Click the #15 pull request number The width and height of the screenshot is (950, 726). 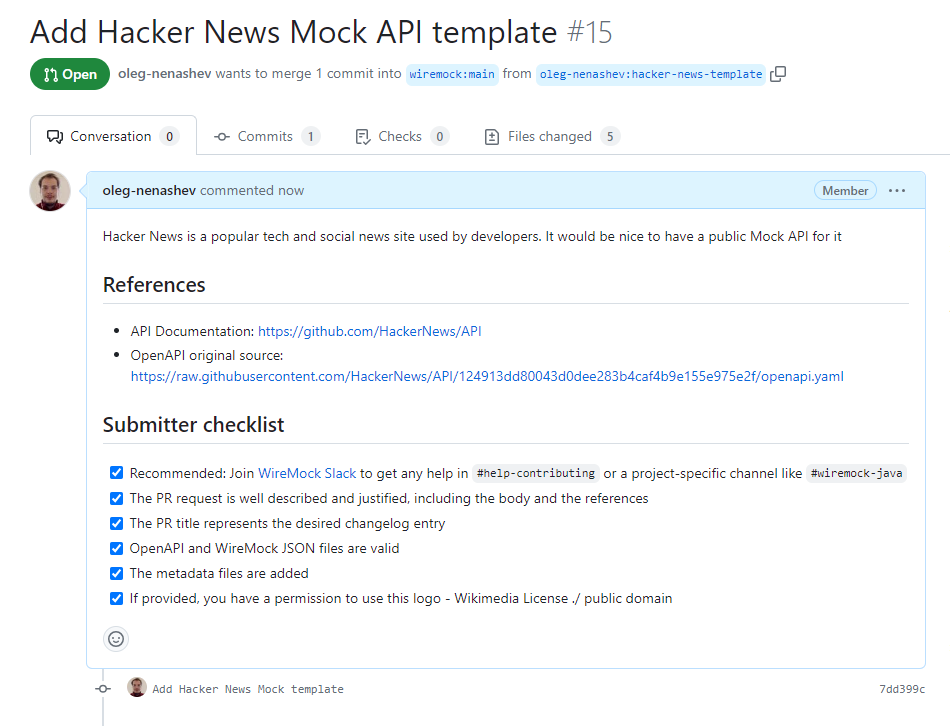point(590,32)
